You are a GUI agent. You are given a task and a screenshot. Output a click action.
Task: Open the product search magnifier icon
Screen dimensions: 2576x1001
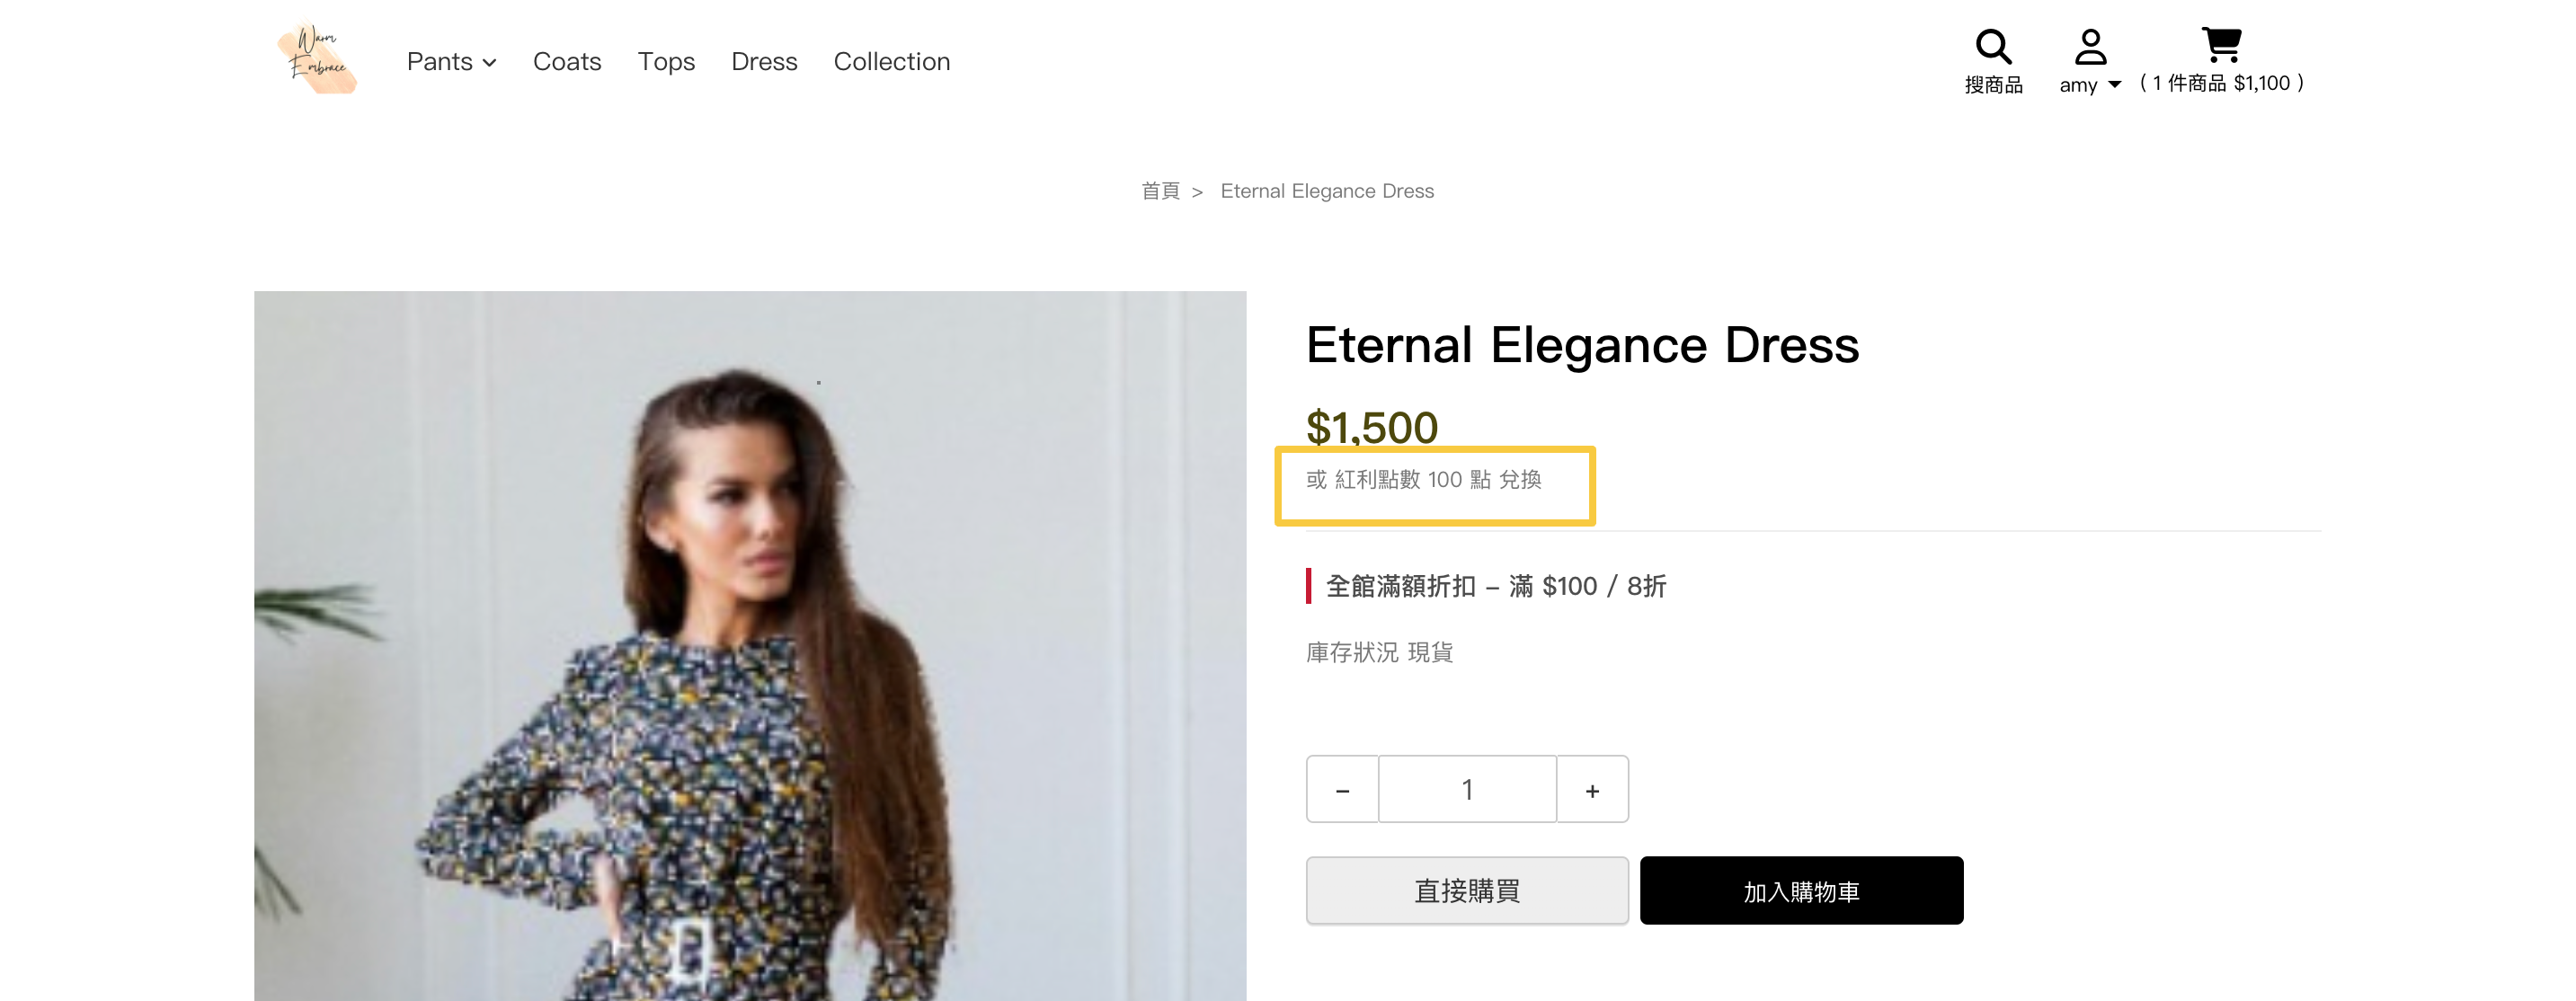click(x=1992, y=47)
